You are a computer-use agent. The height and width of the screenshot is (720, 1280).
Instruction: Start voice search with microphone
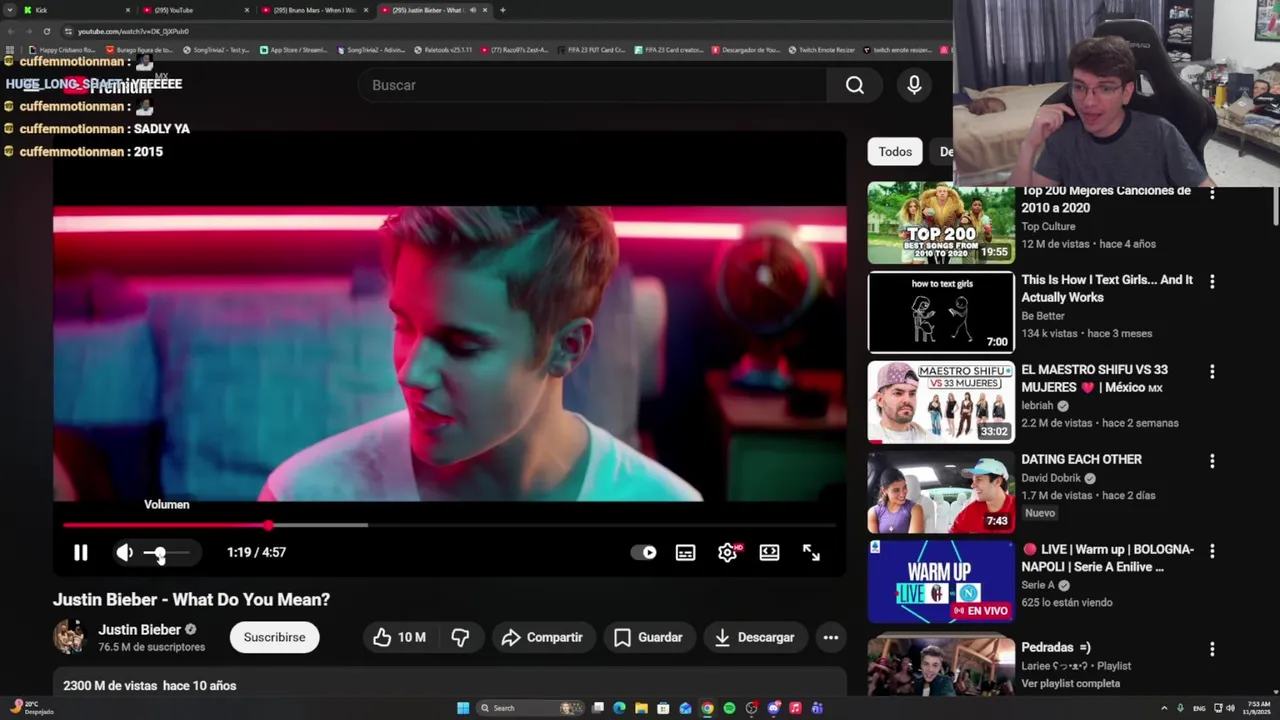(914, 85)
